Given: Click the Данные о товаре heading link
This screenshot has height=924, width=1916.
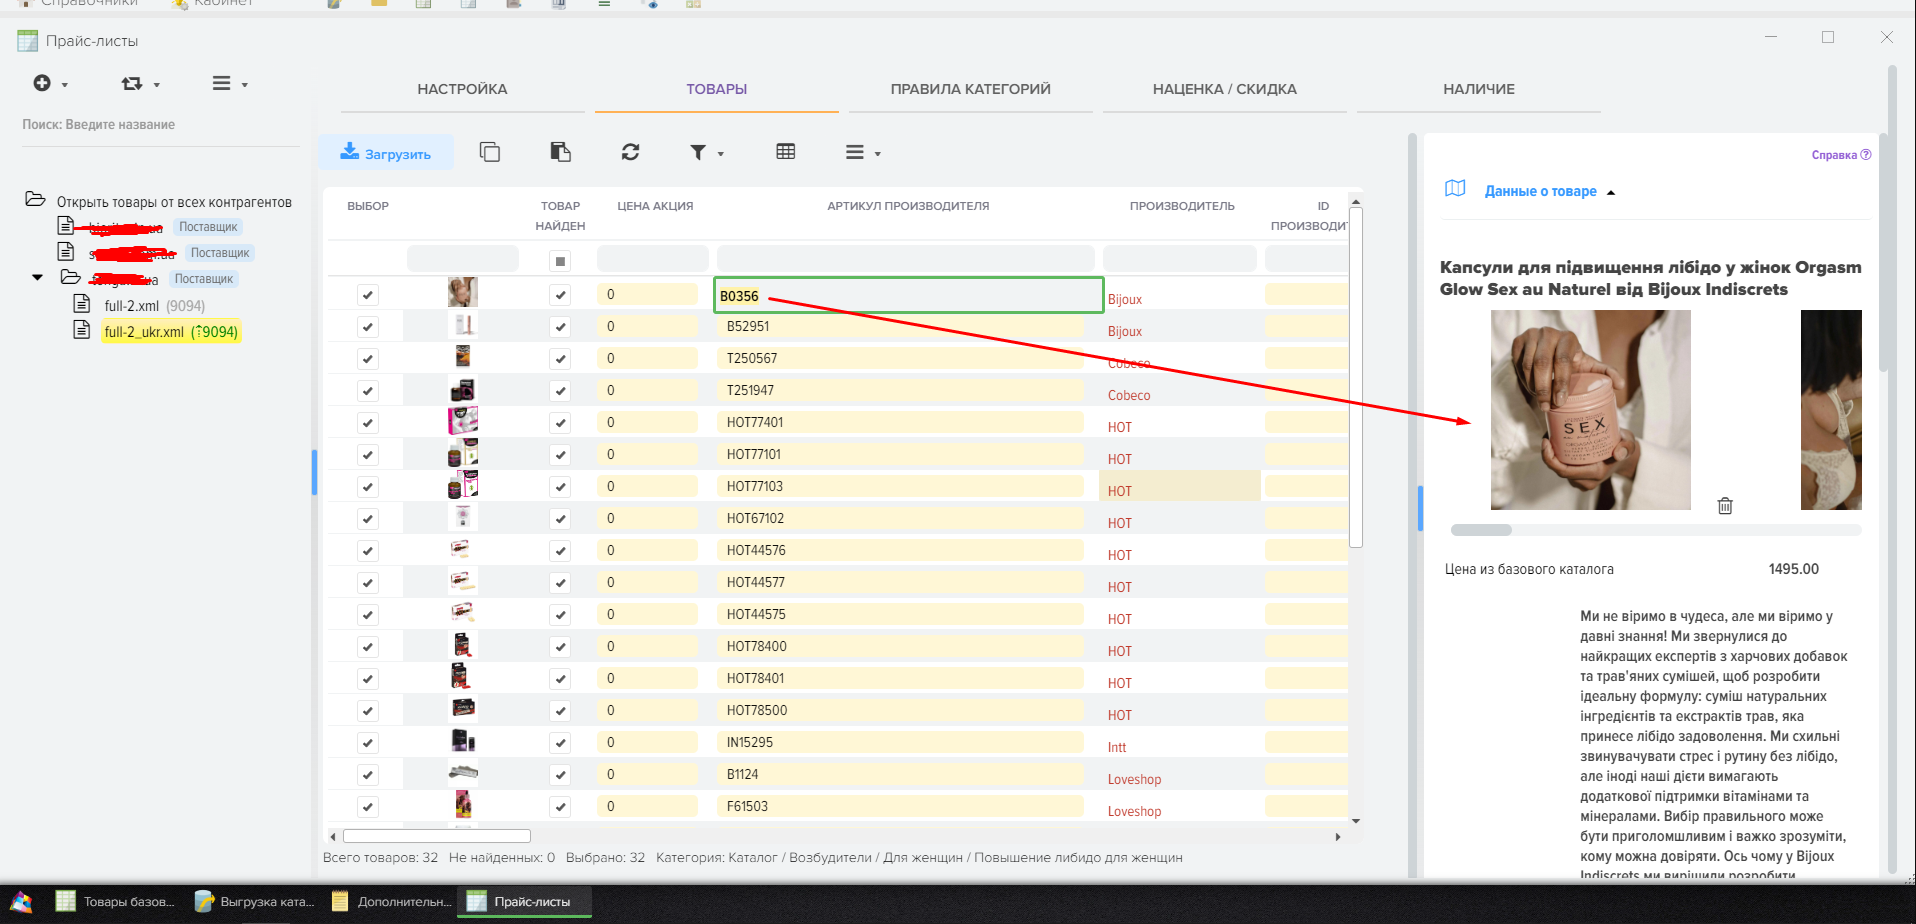Looking at the screenshot, I should pyautogui.click(x=1540, y=191).
